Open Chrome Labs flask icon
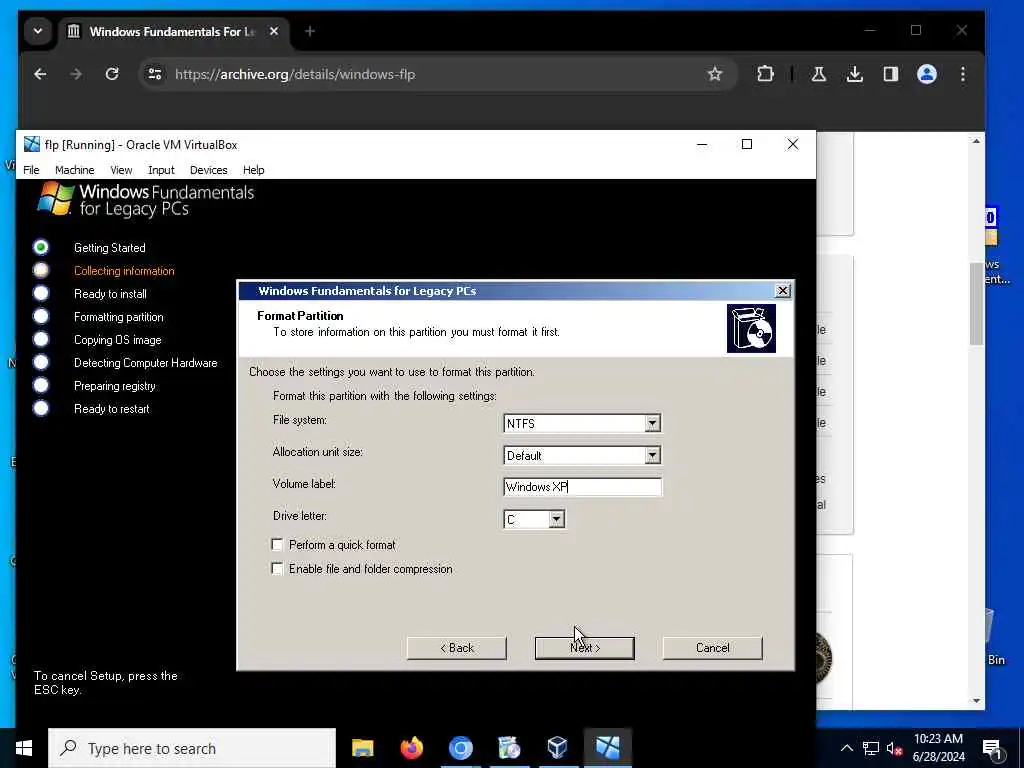This screenshot has height=768, width=1024. click(x=818, y=74)
